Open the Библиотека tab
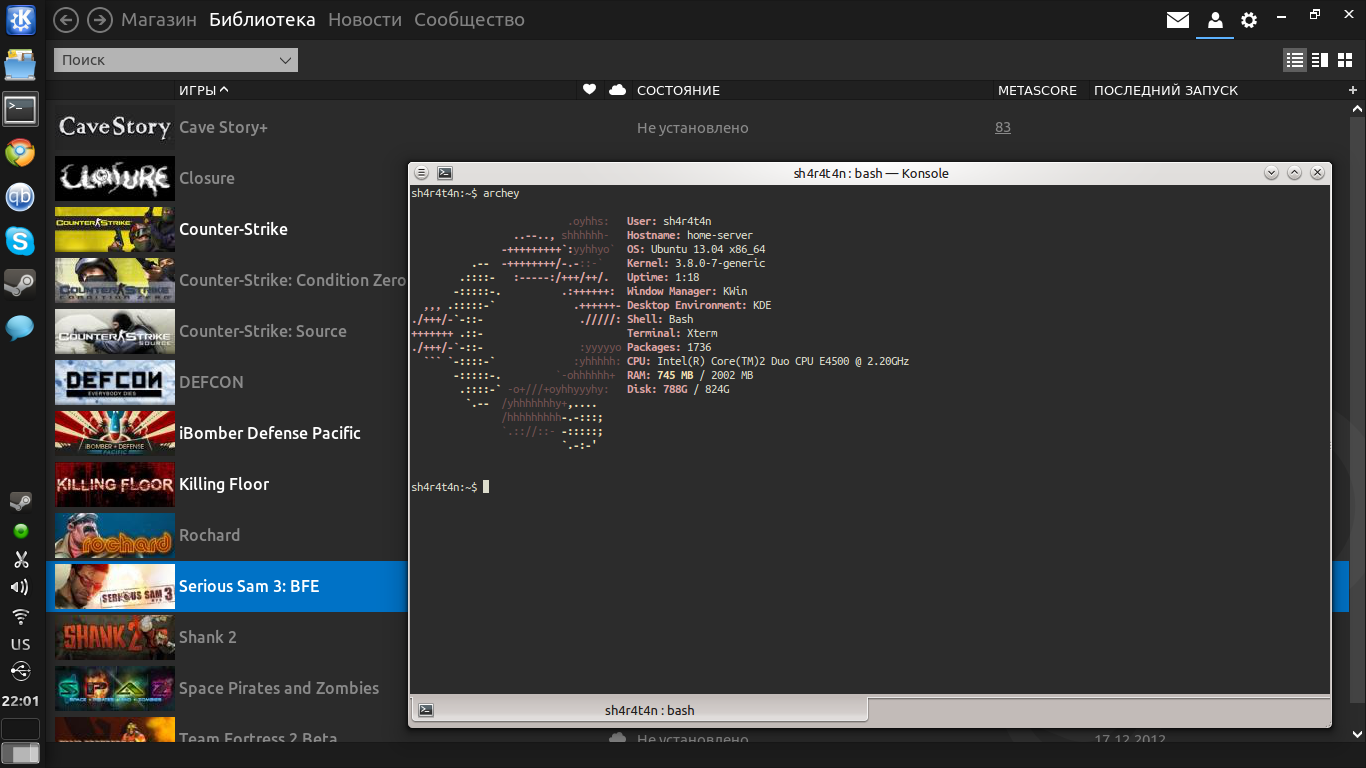The image size is (1366, 768). pos(262,20)
